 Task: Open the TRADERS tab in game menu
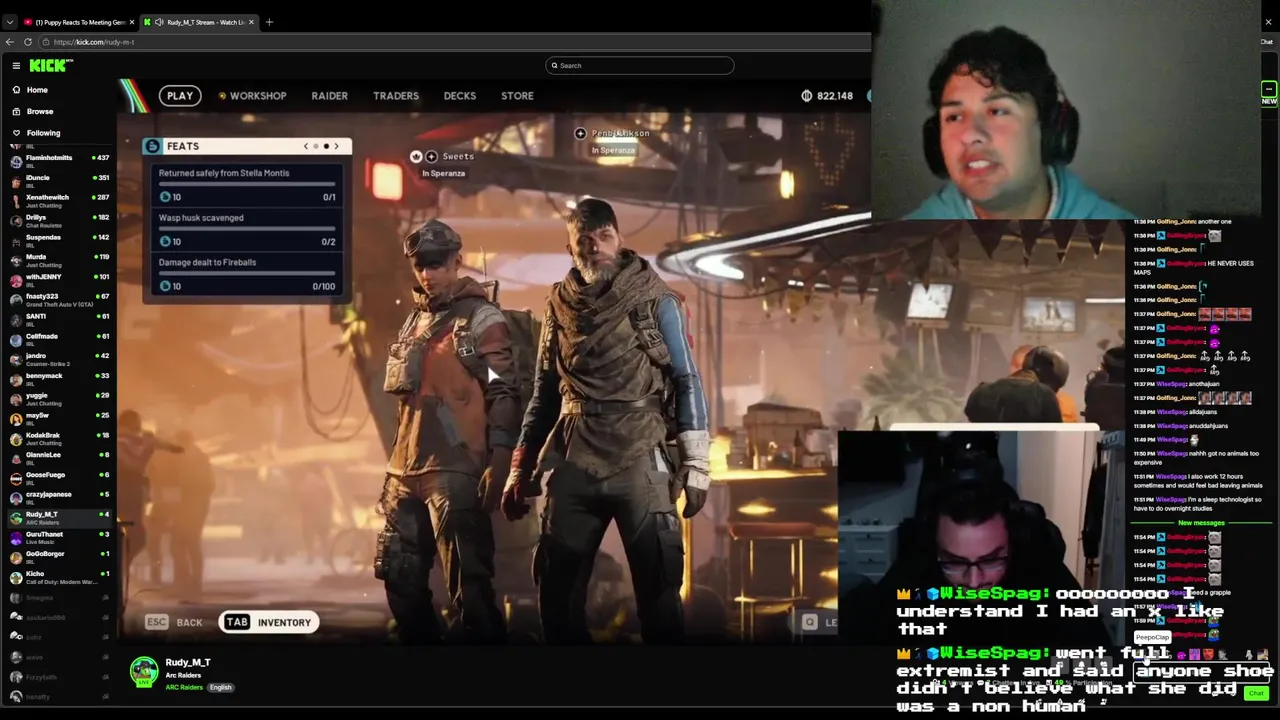[x=396, y=96]
